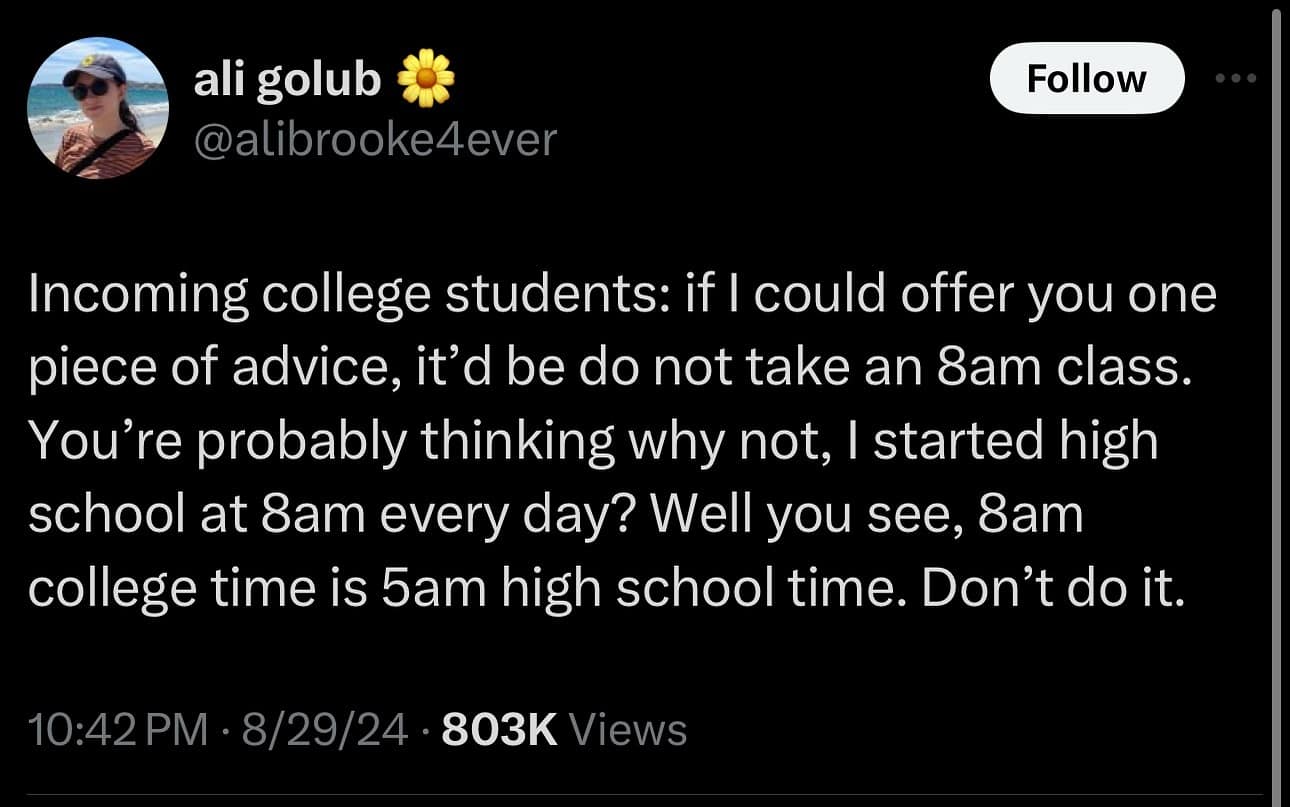Click the "Views" label
The height and width of the screenshot is (807, 1290).
click(x=627, y=730)
